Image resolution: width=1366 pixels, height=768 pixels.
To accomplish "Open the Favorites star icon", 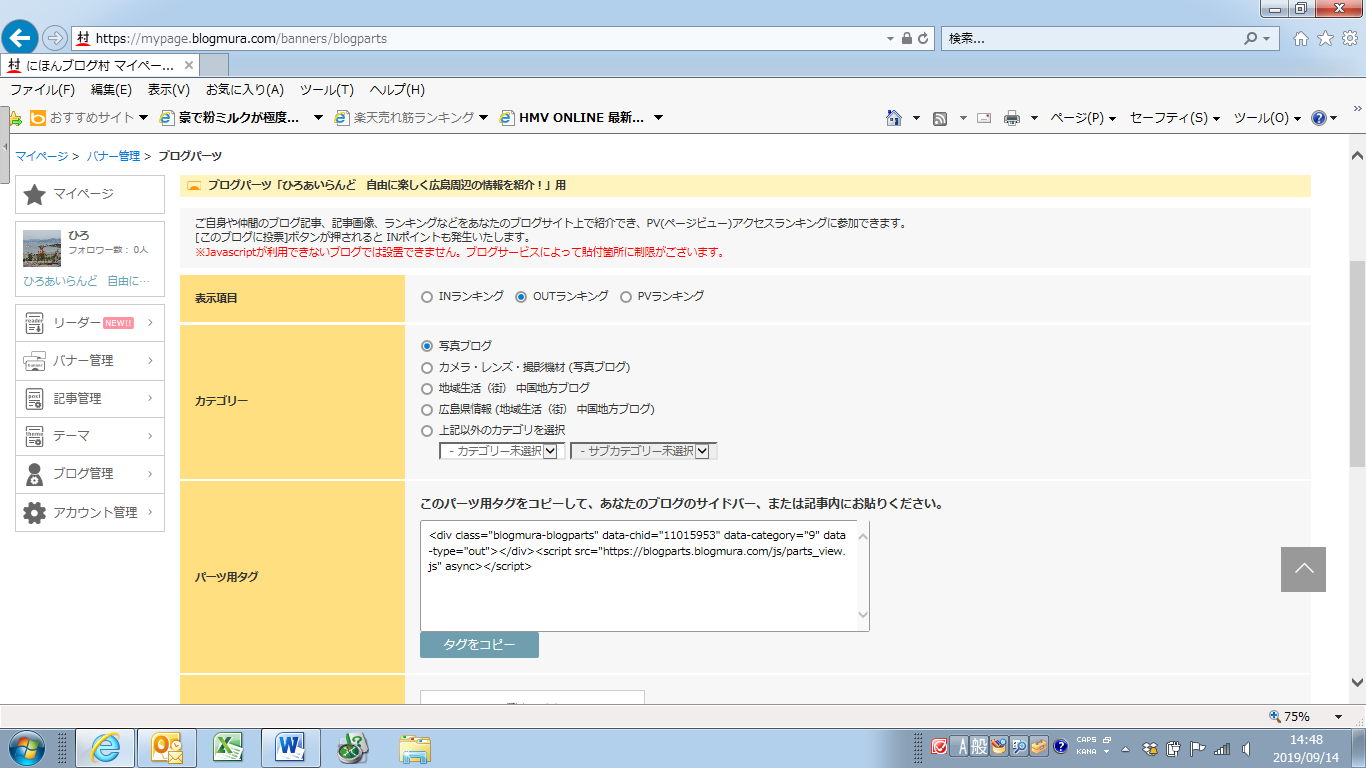I will [x=1325, y=38].
